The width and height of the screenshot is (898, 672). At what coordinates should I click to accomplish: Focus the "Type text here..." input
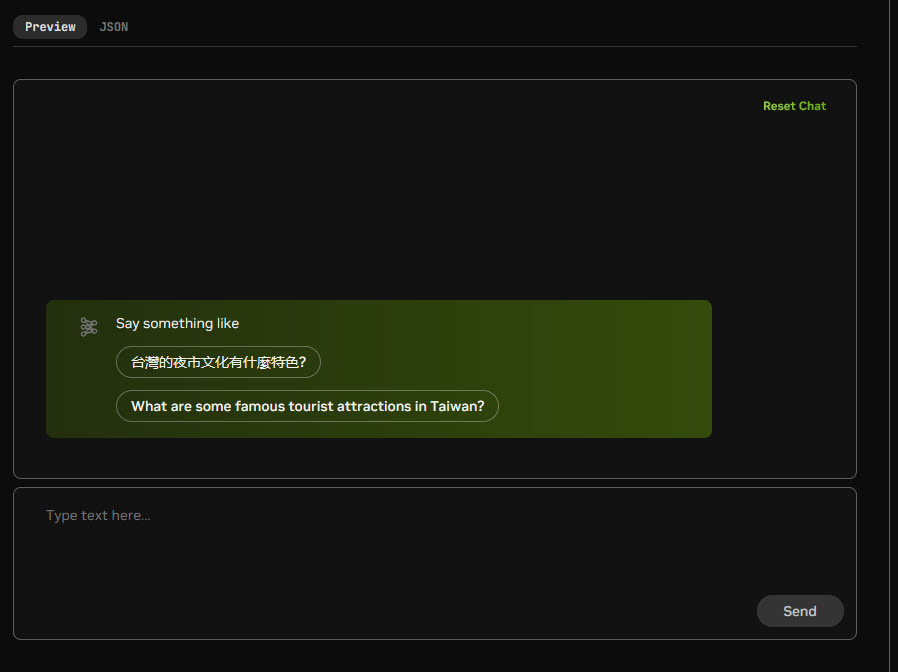point(400,540)
